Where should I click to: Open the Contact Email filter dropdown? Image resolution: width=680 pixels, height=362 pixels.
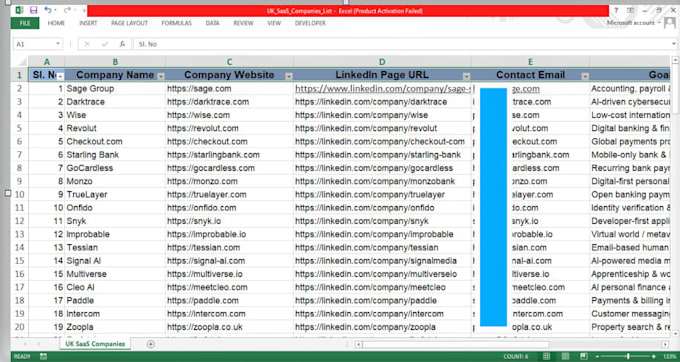point(585,76)
